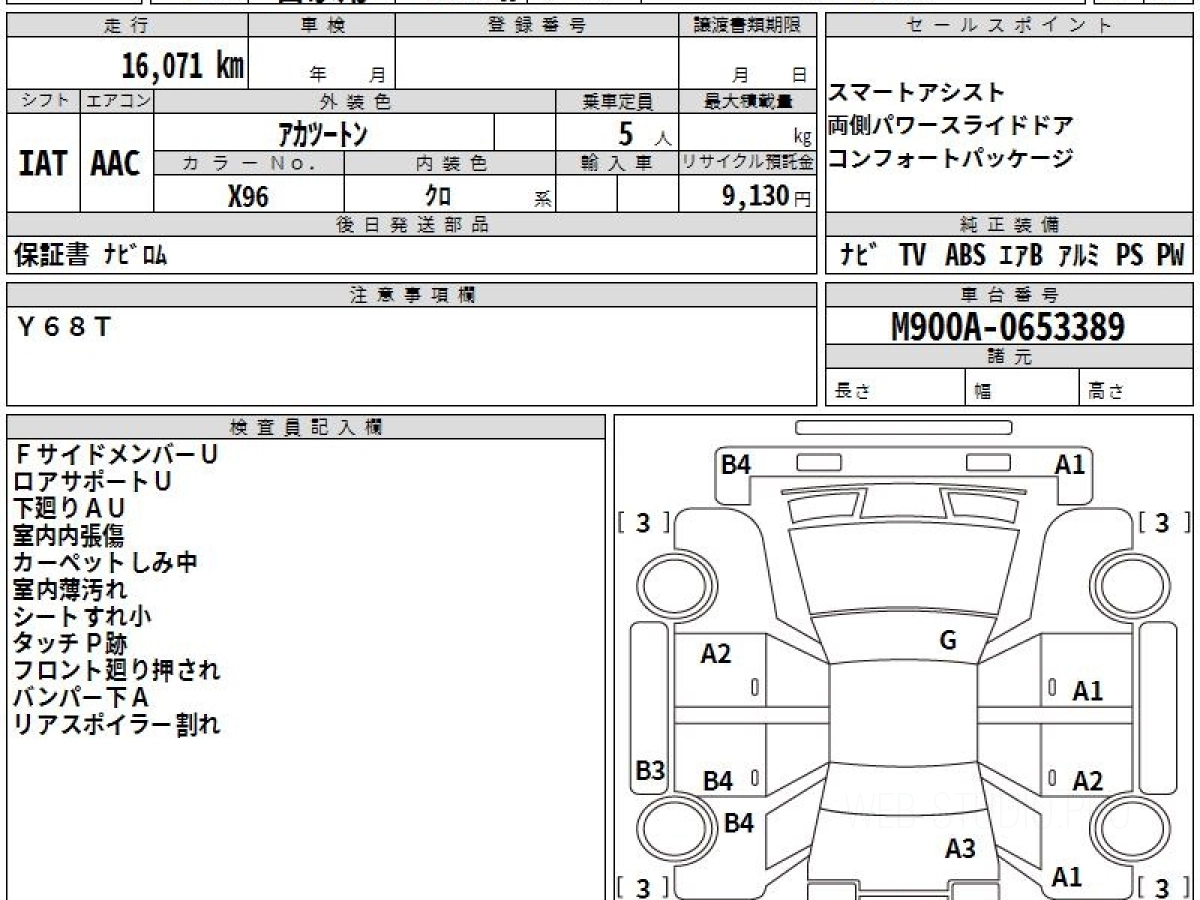Click the 乗車定員 header
This screenshot has height=900, width=1200.
pos(617,101)
